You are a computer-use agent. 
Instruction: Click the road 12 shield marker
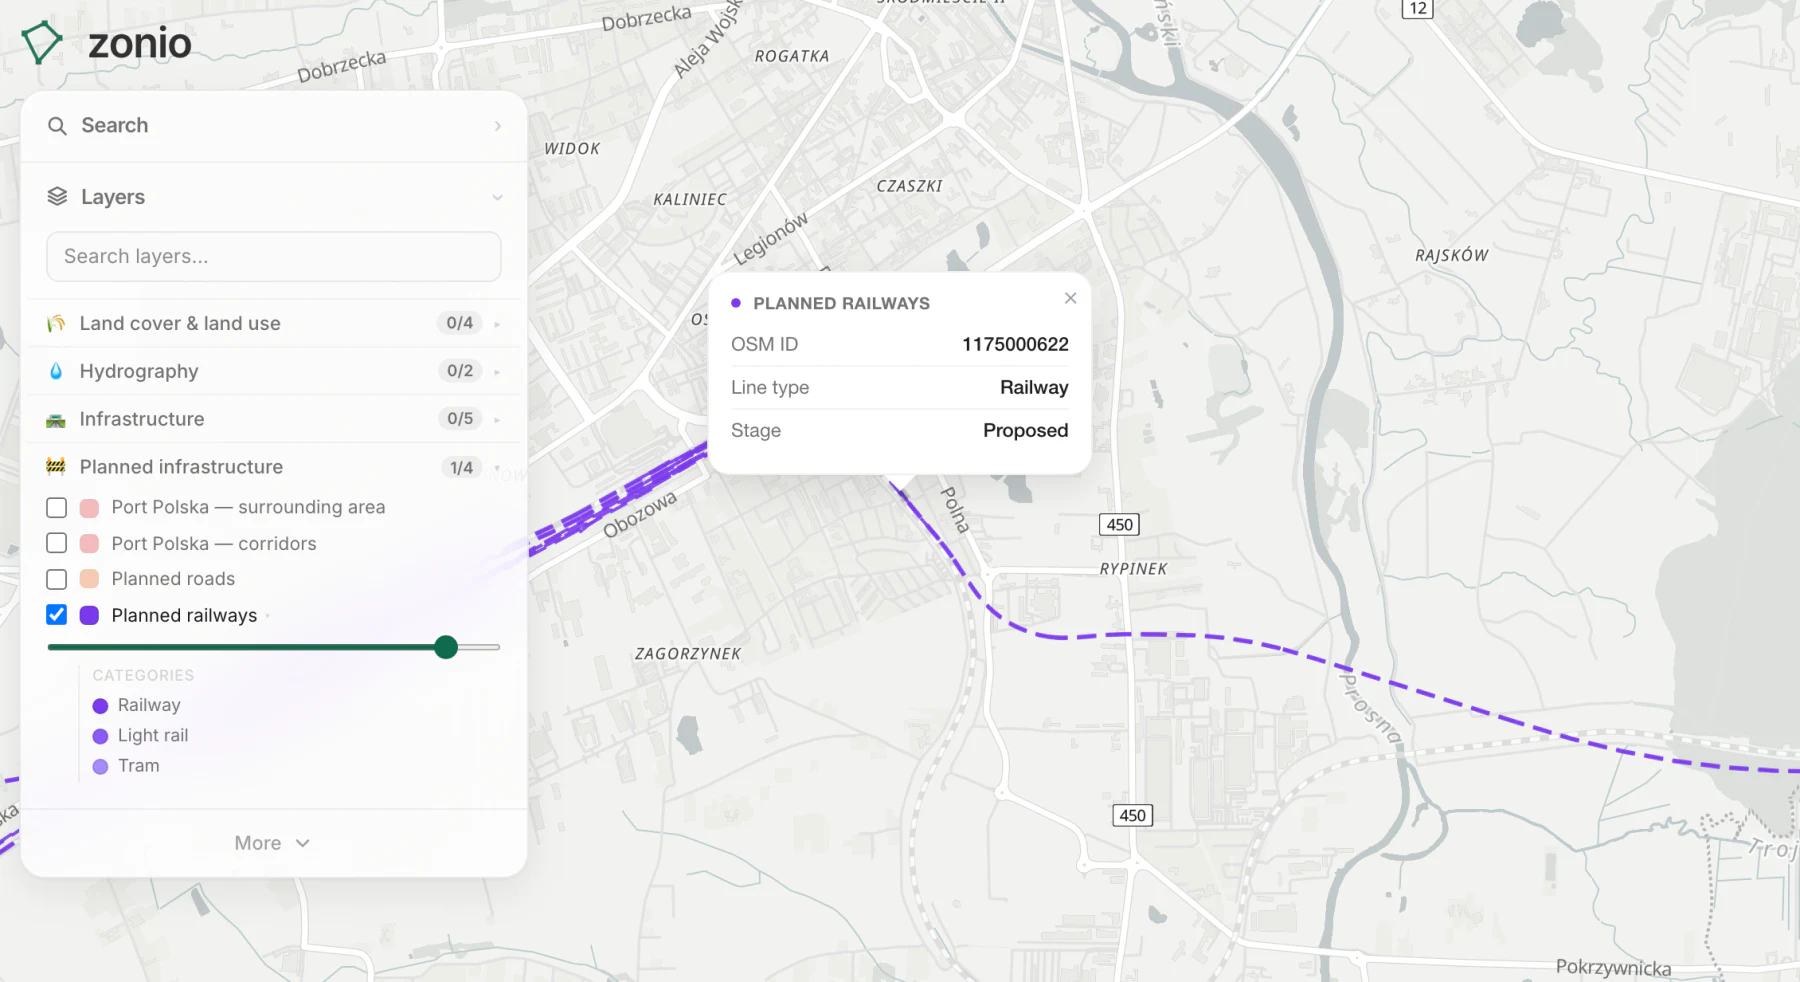click(1417, 9)
